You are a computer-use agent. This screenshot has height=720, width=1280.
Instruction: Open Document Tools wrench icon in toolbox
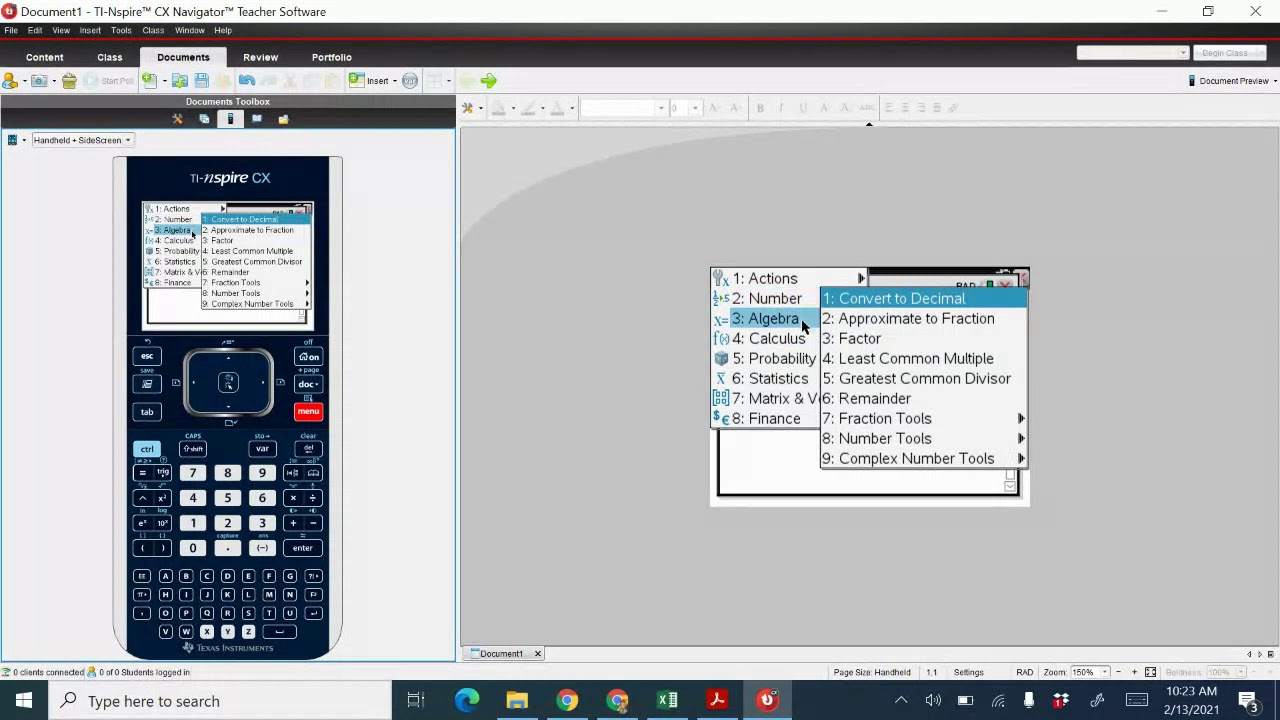pos(178,119)
